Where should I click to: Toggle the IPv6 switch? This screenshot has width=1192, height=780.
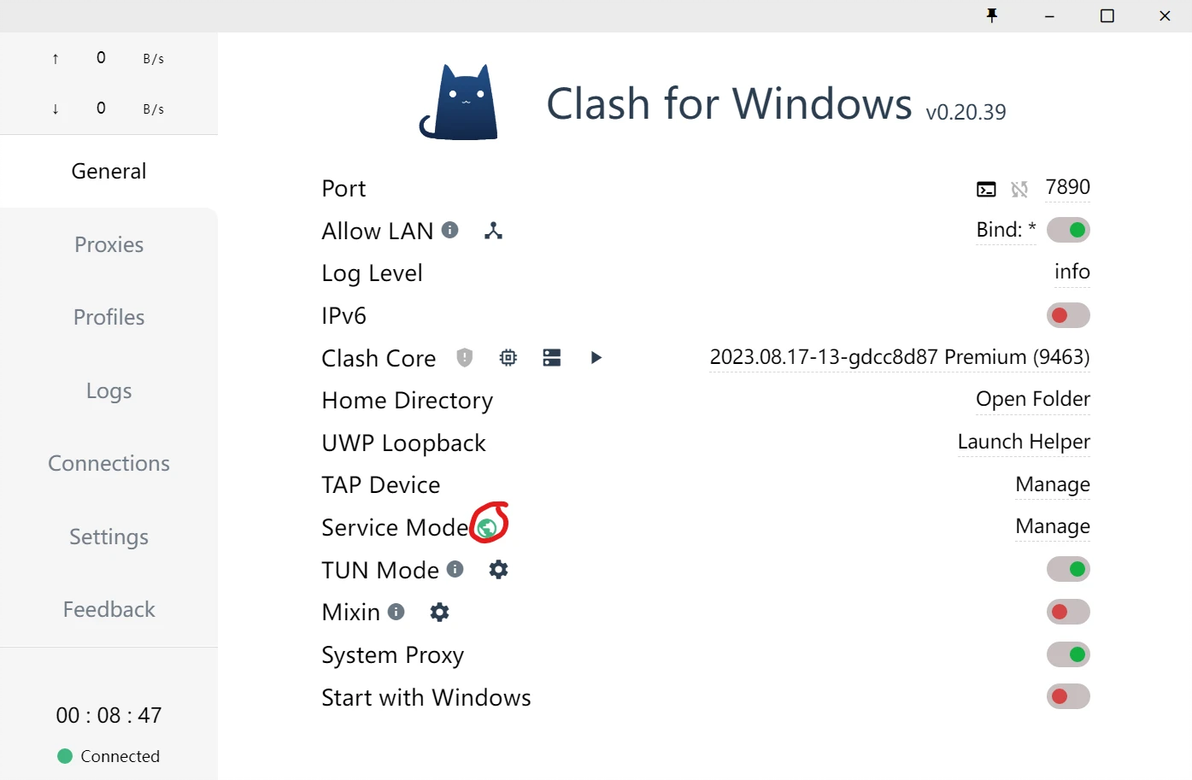tap(1068, 316)
